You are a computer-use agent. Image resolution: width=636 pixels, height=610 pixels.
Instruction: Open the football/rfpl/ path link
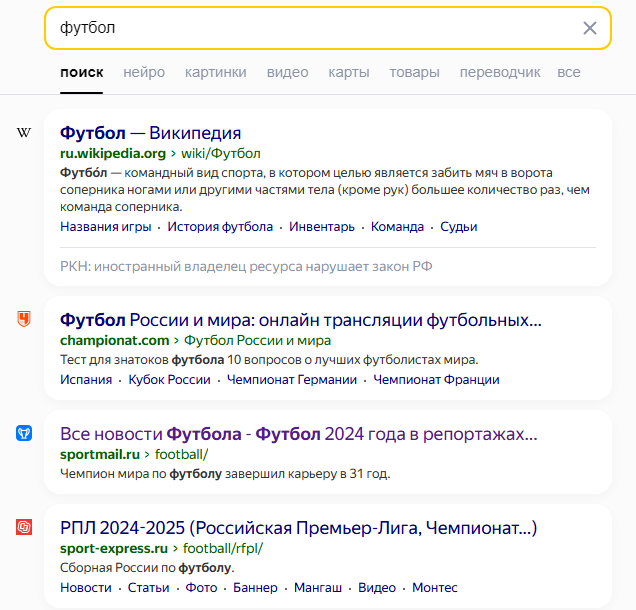point(223,548)
